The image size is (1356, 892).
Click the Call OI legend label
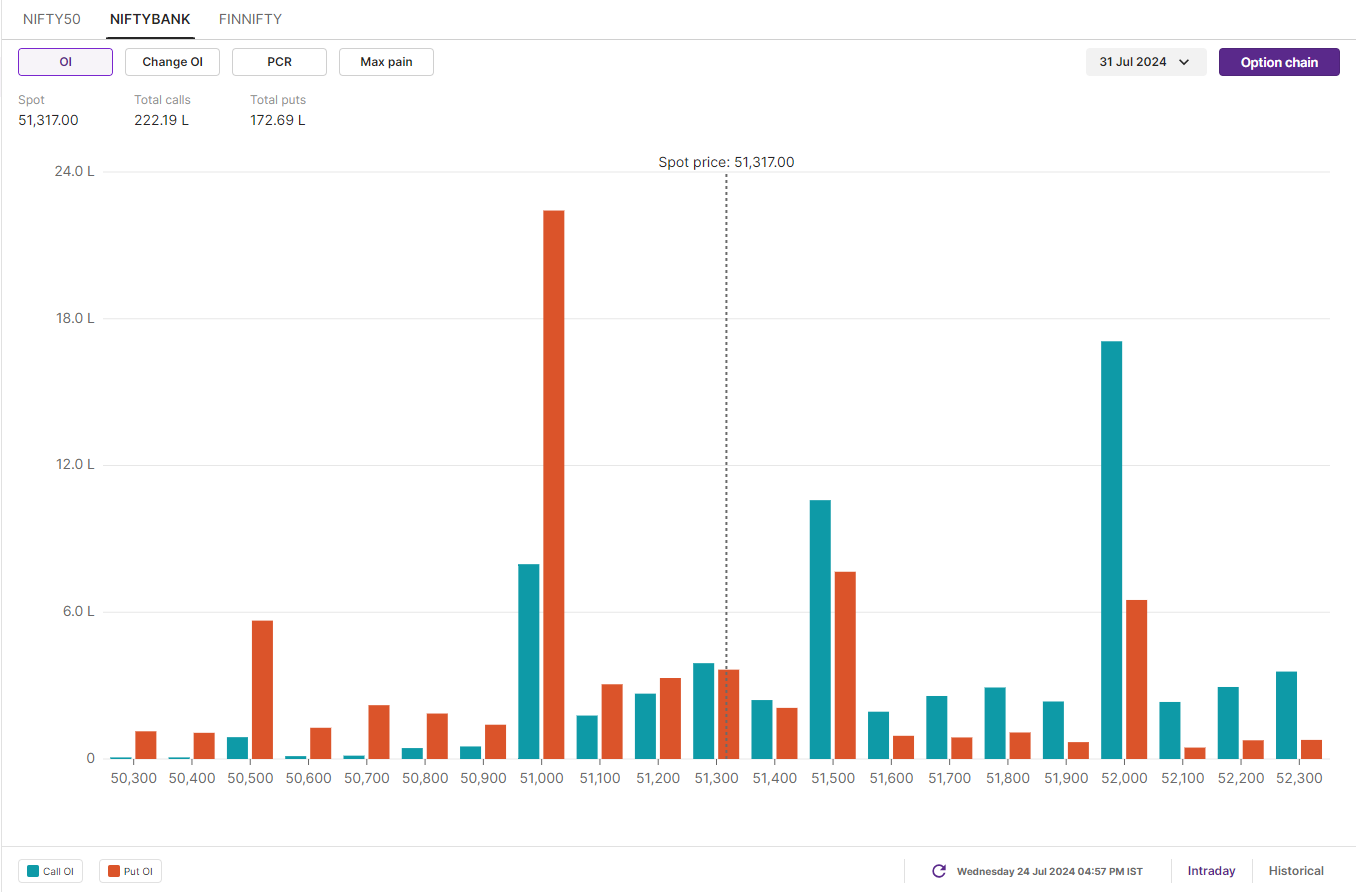click(58, 872)
